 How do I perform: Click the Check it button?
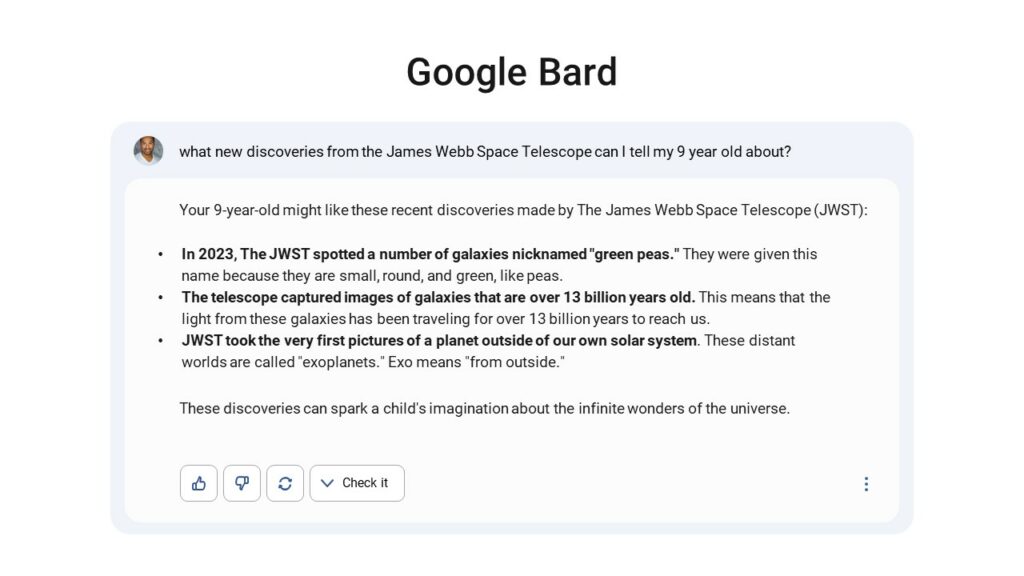356,483
